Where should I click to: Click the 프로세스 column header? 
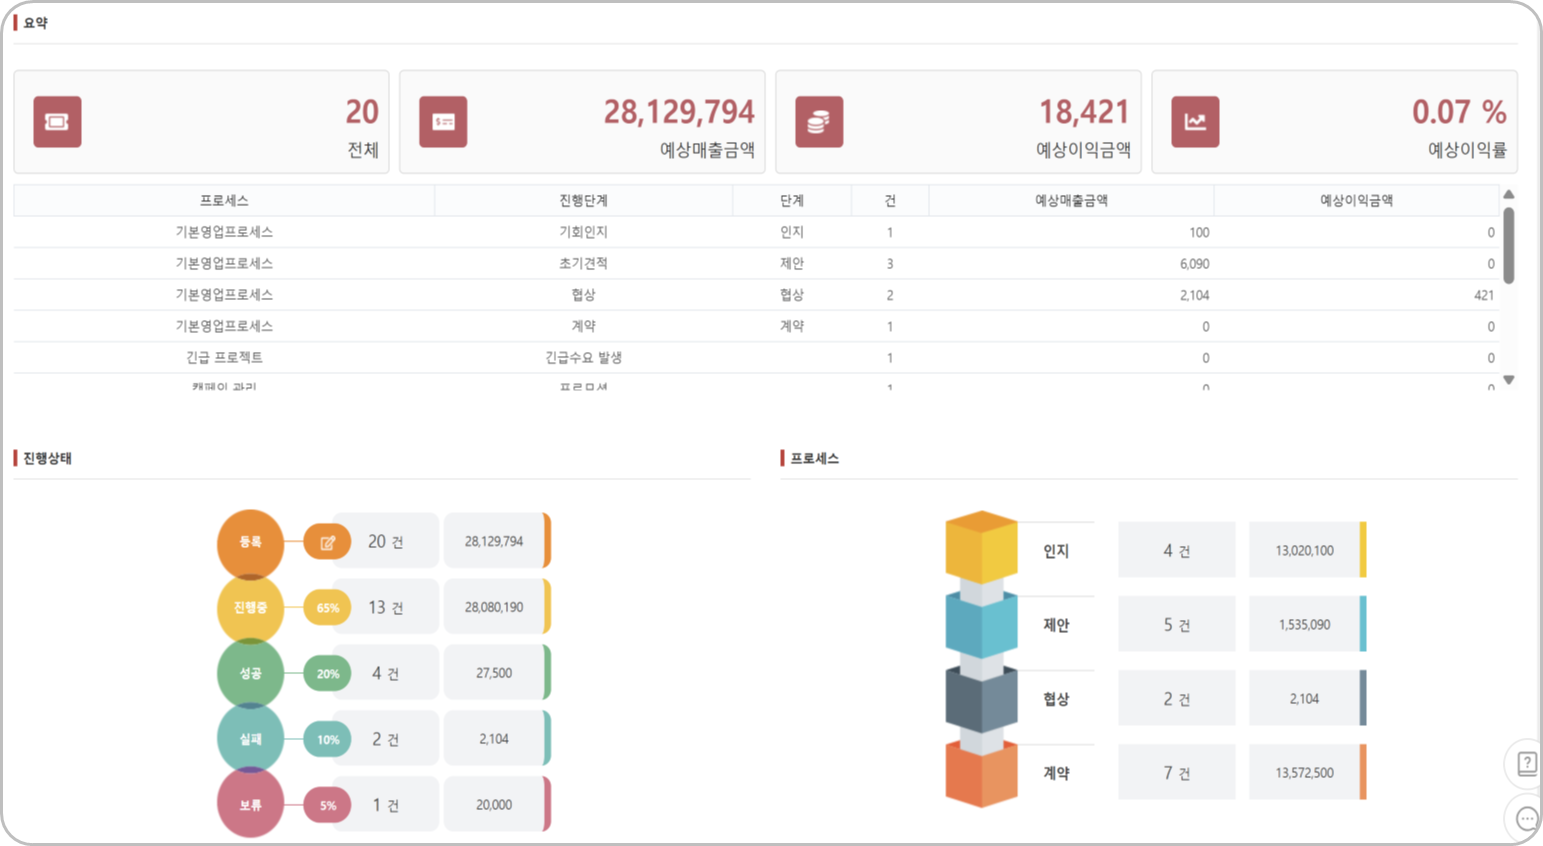224,201
